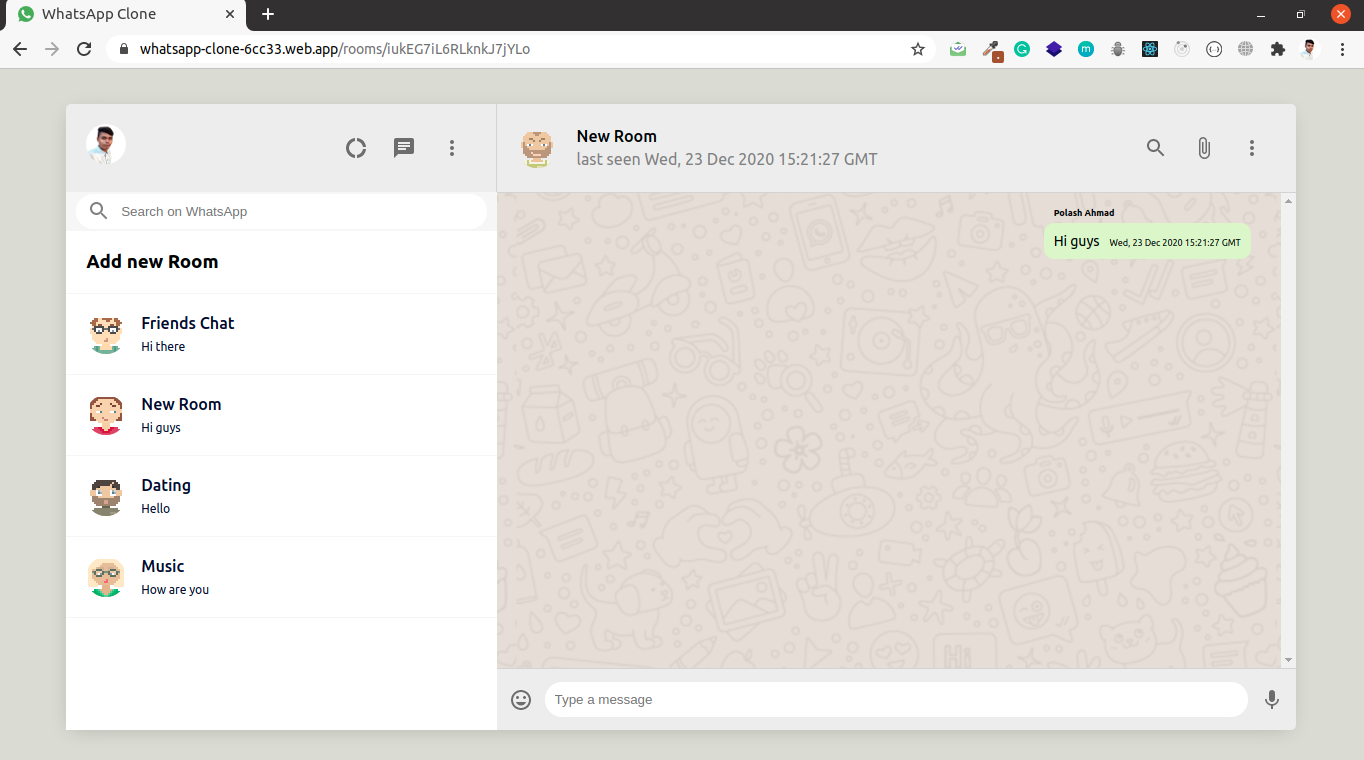Click chat scrollbar down arrow
This screenshot has width=1364, height=760.
pyautogui.click(x=1288, y=660)
